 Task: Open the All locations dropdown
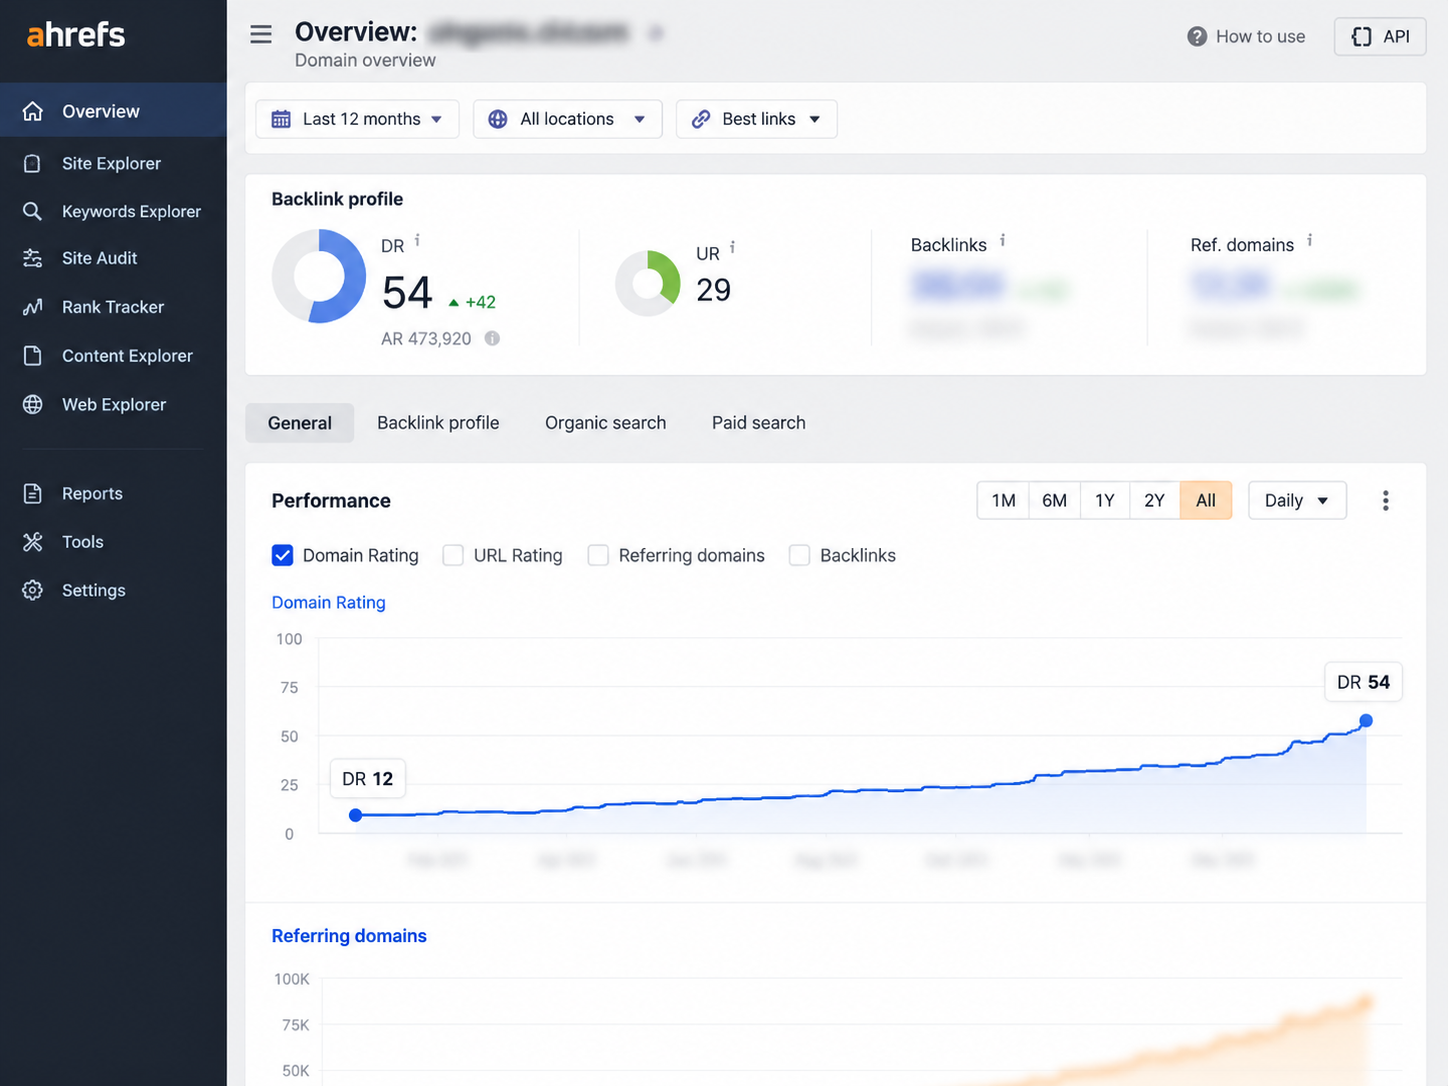(x=567, y=119)
